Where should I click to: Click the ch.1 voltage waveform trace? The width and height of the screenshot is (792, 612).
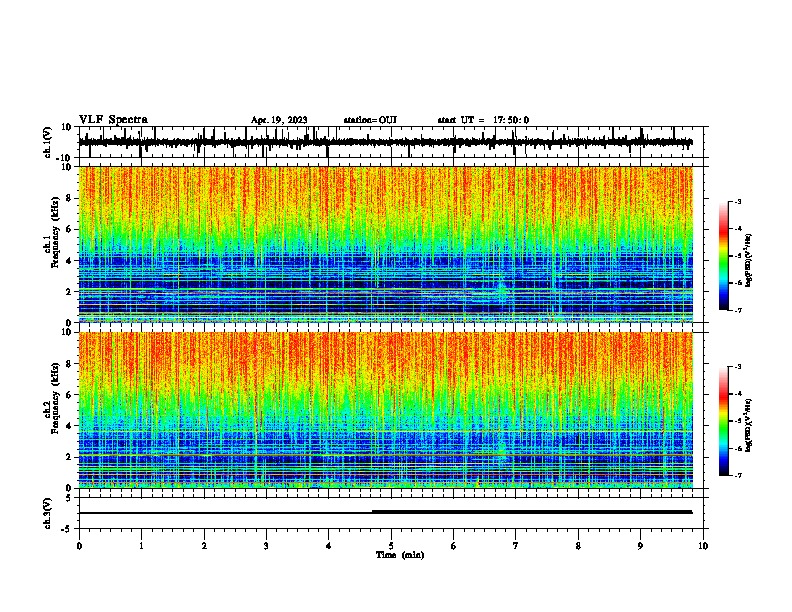pyautogui.click(x=385, y=142)
